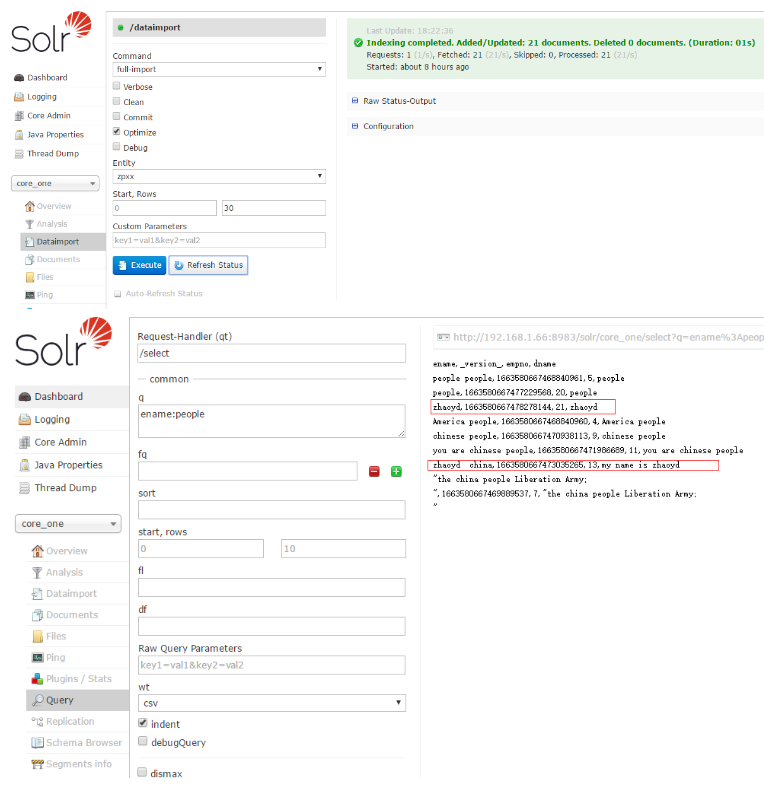764x788 pixels.
Task: Click Dashboard icon in lower Solr sidebar
Action: click(25, 397)
